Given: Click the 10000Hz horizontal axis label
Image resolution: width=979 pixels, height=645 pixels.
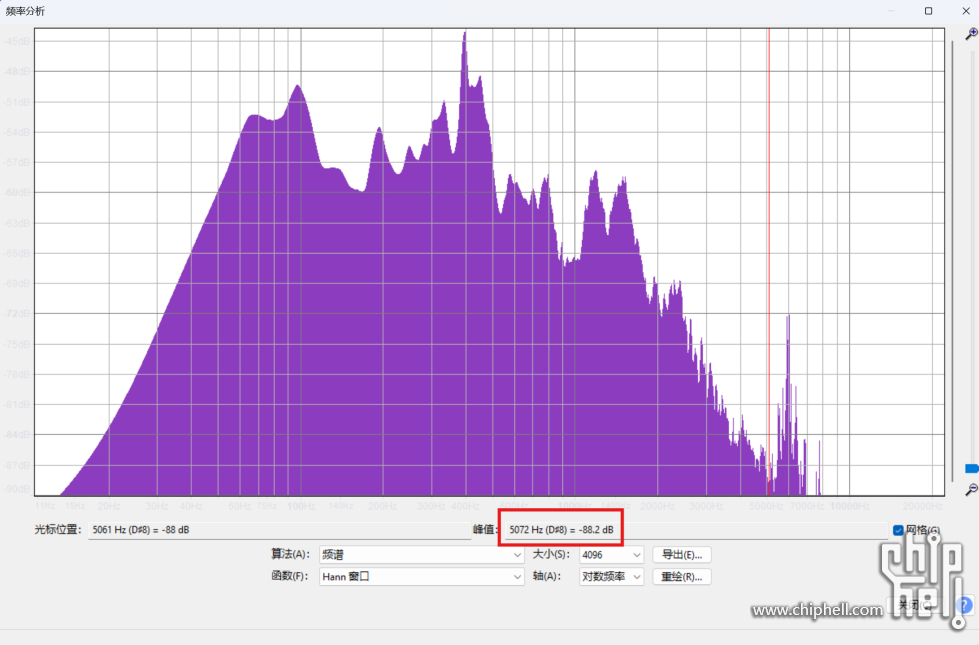Looking at the screenshot, I should tap(850, 506).
